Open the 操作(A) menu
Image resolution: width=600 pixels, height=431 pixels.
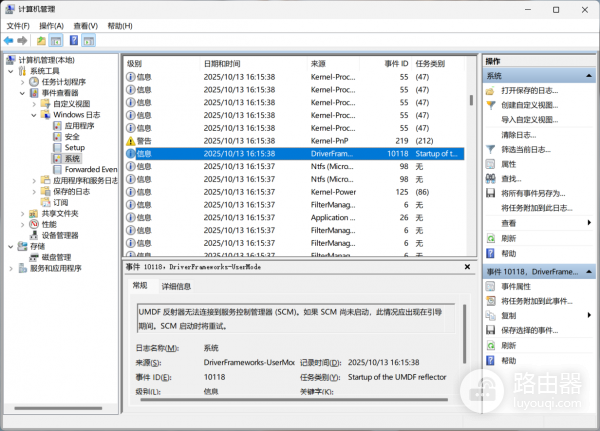51,26
